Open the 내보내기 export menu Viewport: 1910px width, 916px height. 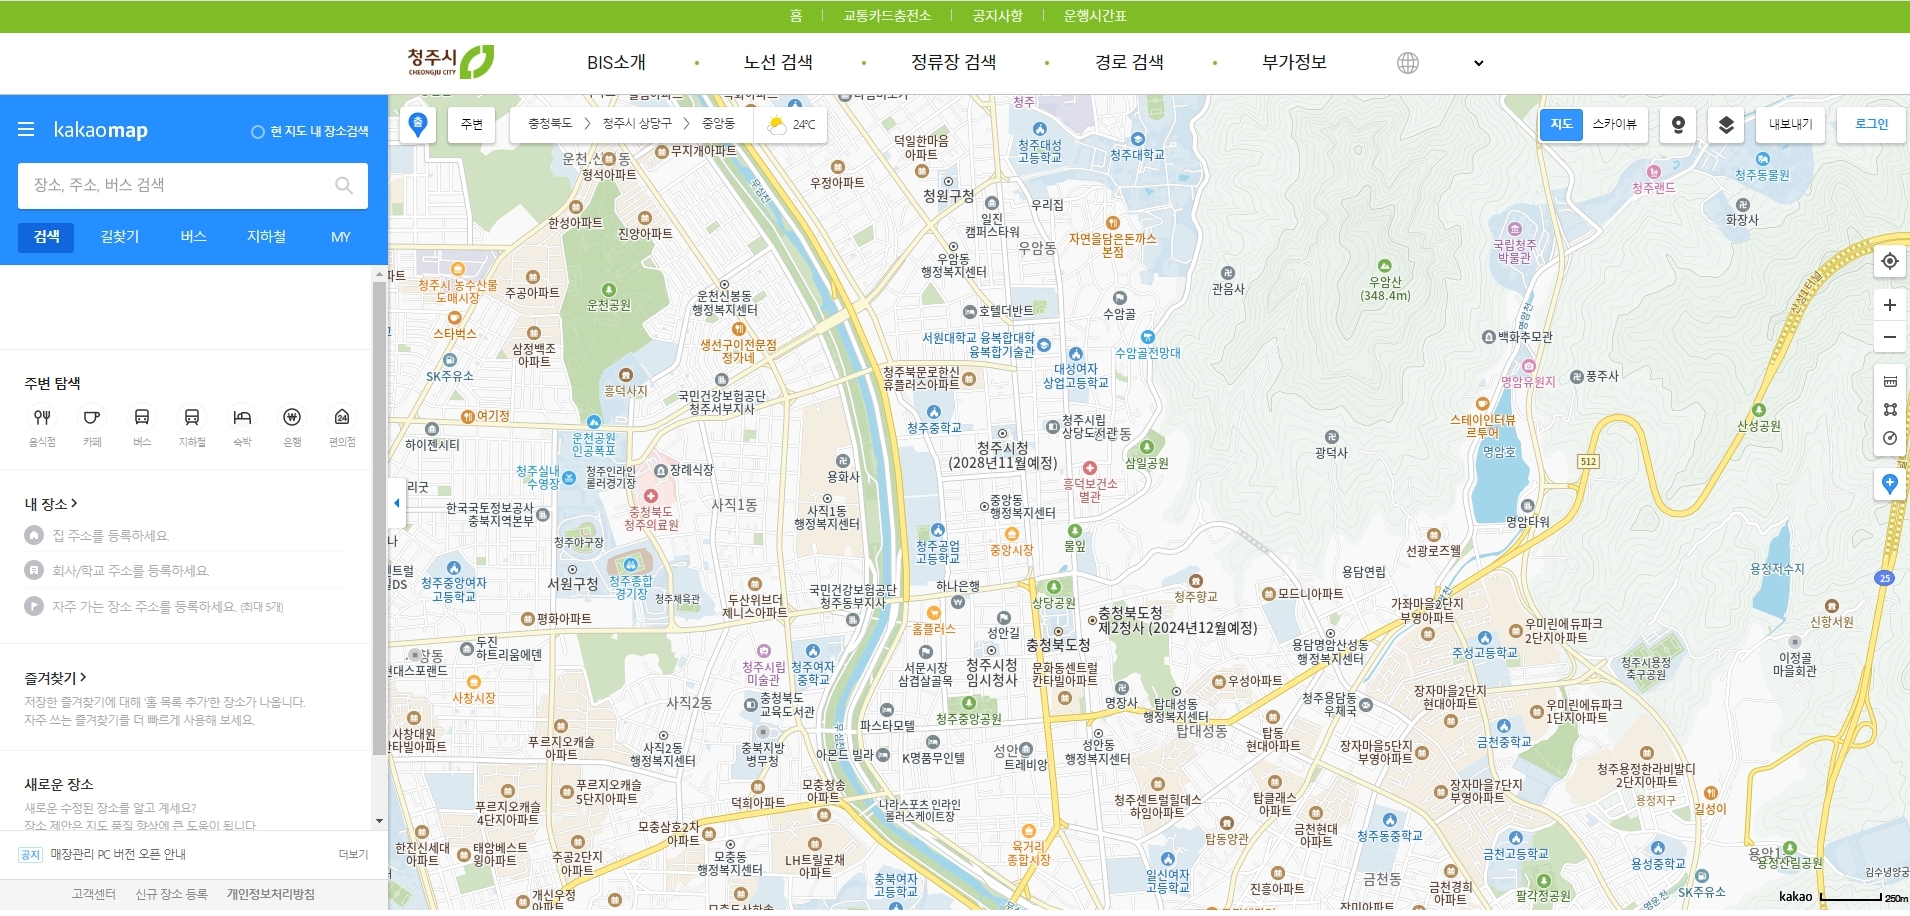pos(1790,124)
